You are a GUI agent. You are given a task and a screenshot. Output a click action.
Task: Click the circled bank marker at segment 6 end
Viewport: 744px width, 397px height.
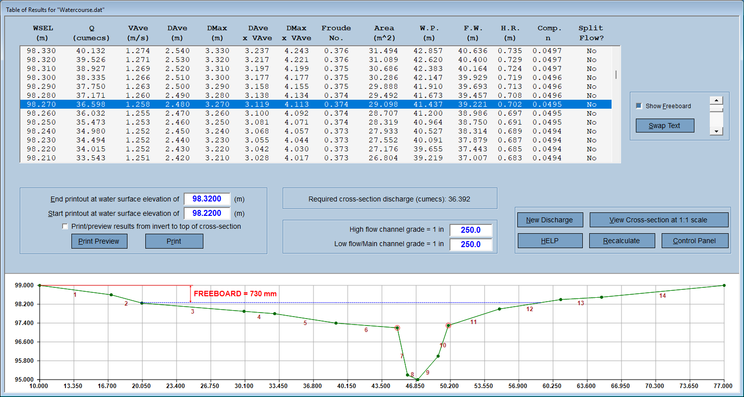397,328
